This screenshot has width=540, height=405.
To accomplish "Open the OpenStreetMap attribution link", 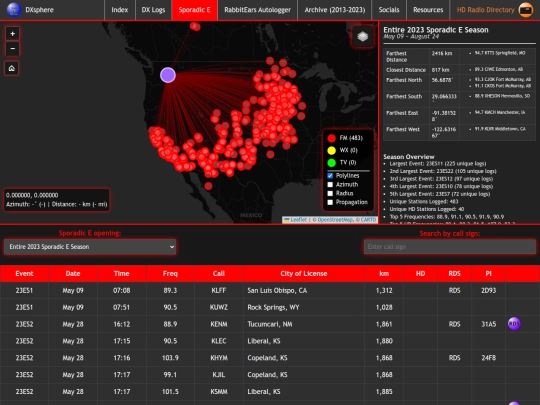I will click(335, 220).
